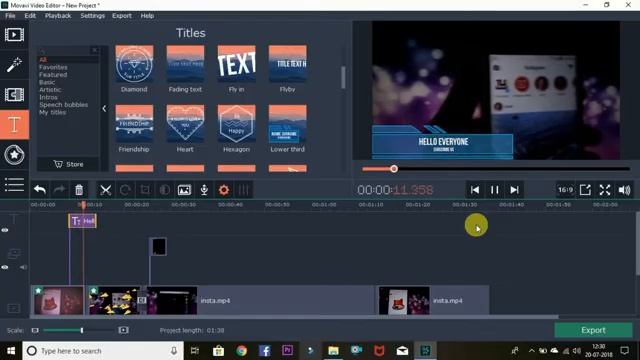Open the audio equalizer tool
The image size is (640, 360).
point(243,190)
